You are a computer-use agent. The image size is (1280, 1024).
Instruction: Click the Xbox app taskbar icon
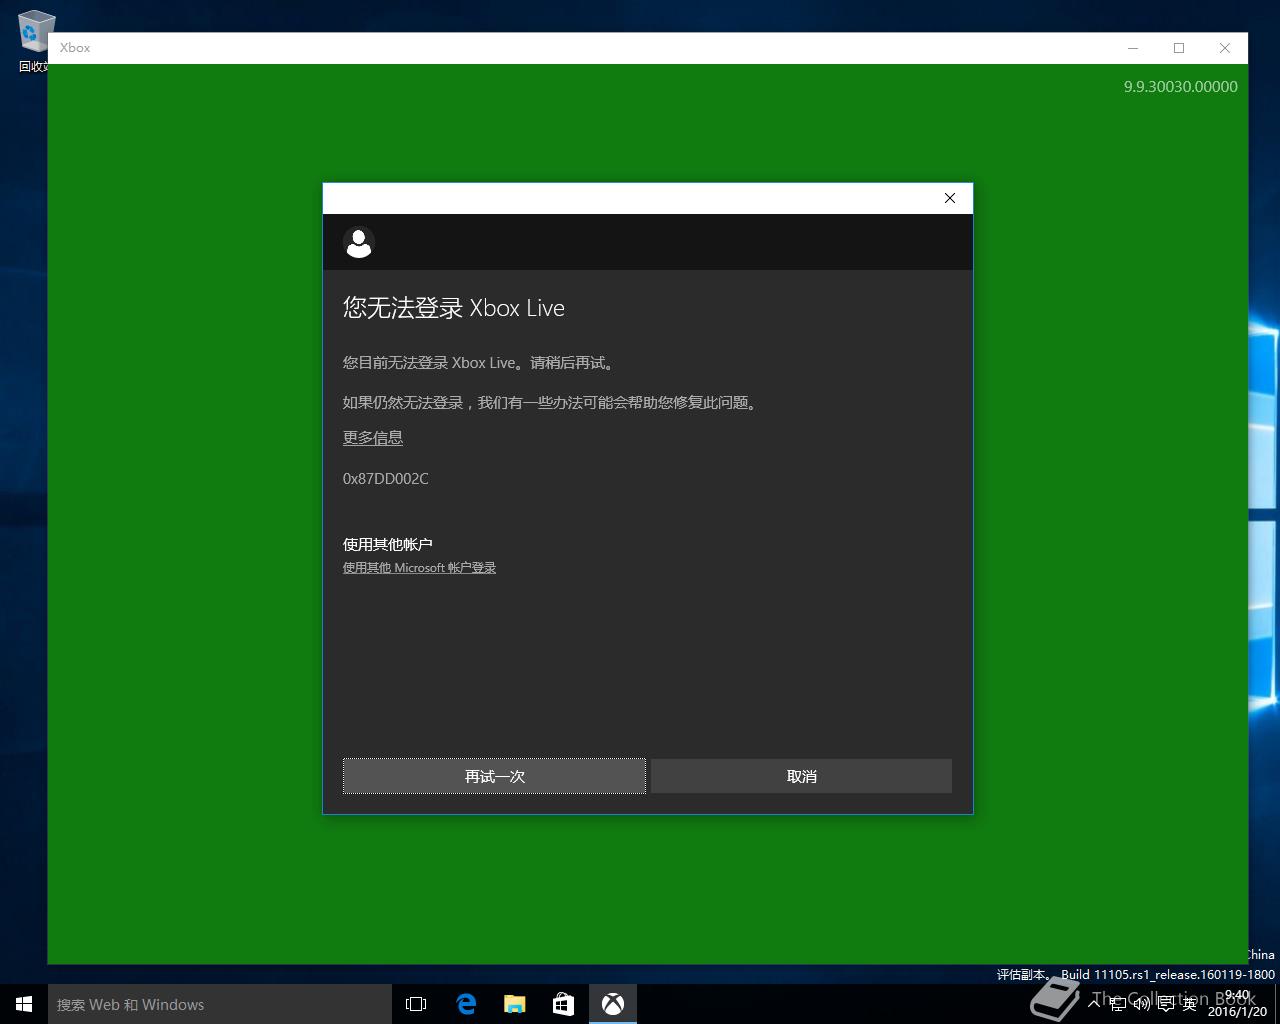pos(612,1004)
